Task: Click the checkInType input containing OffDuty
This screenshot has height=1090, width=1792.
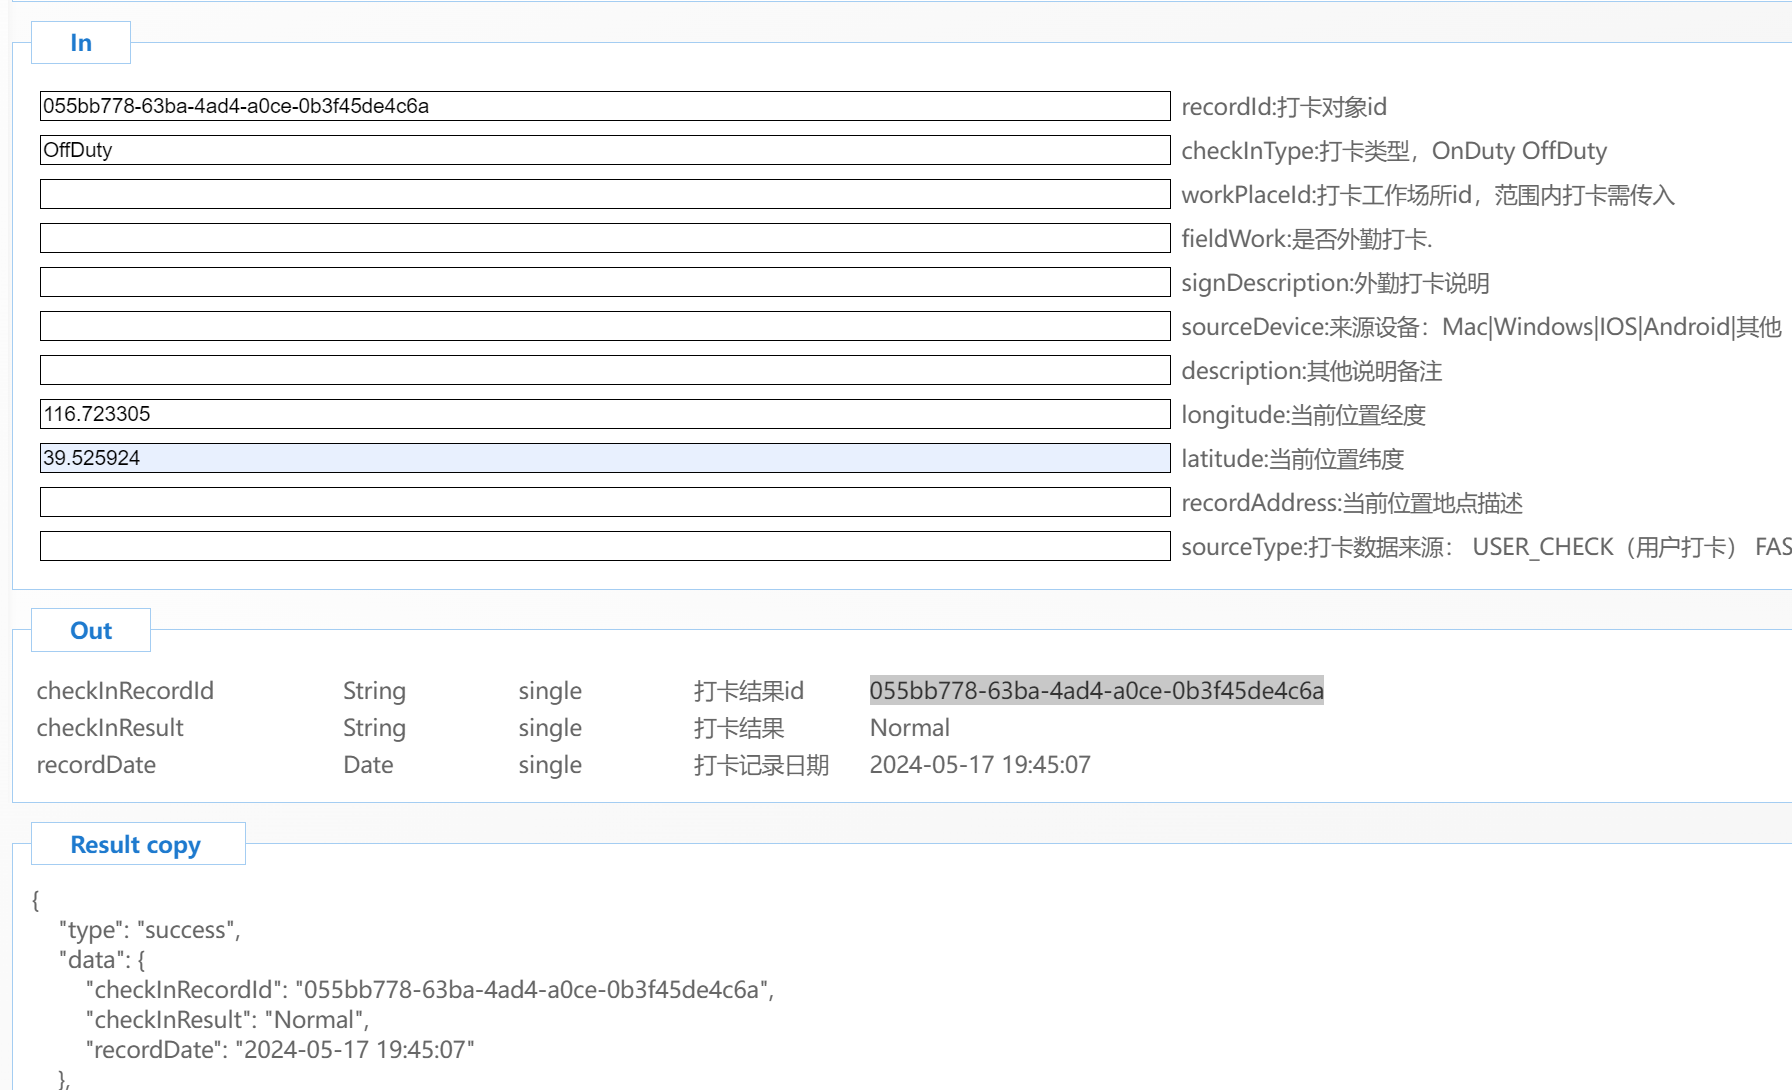Action: pyautogui.click(x=605, y=150)
